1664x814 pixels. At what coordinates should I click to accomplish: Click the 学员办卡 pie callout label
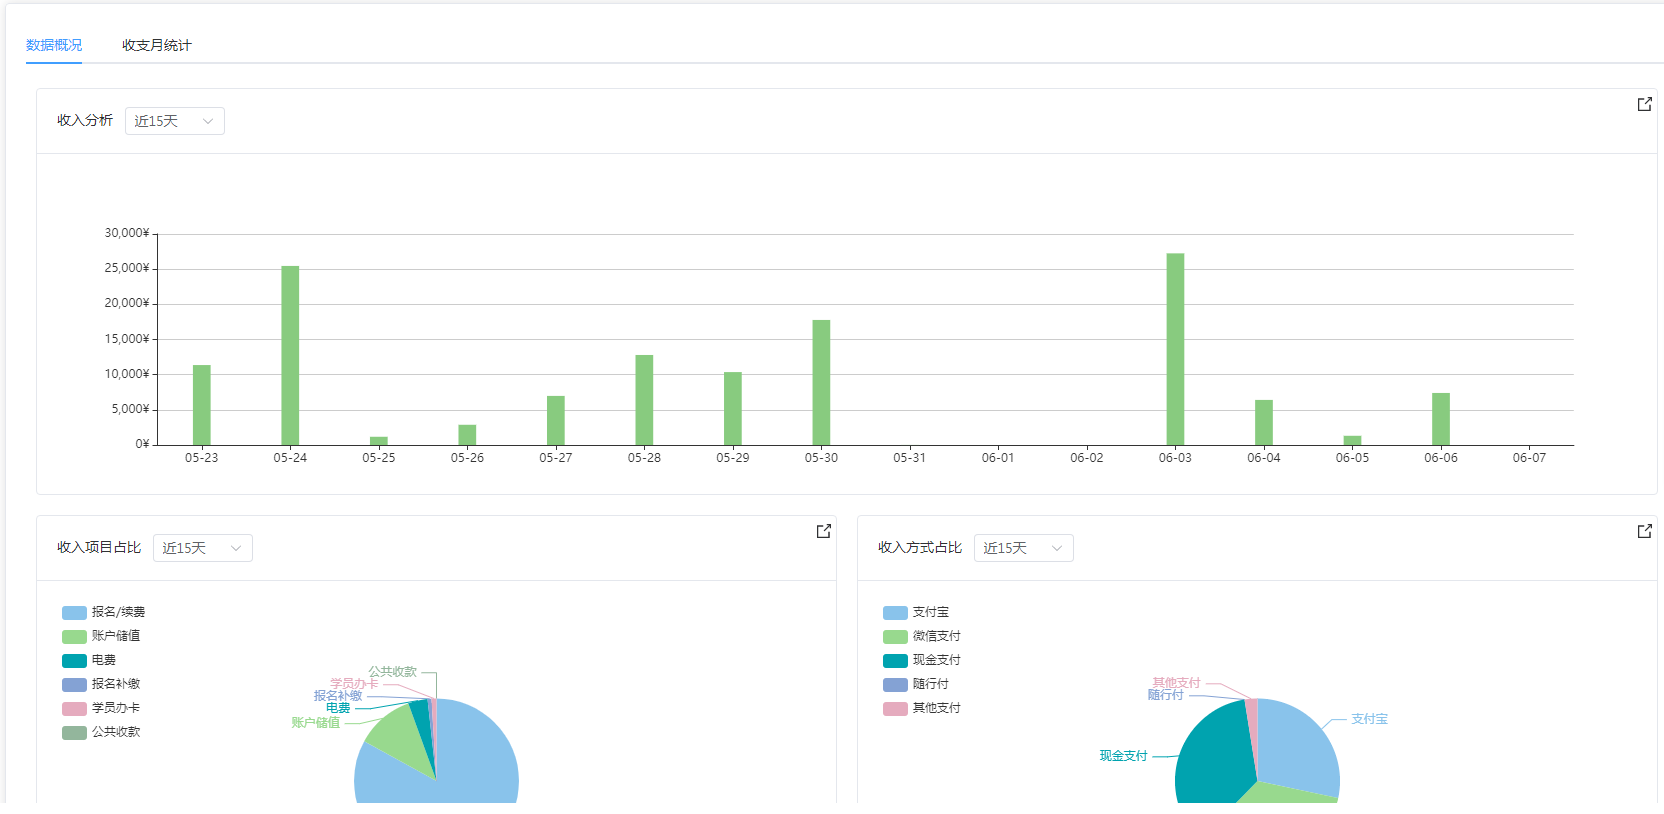(355, 684)
